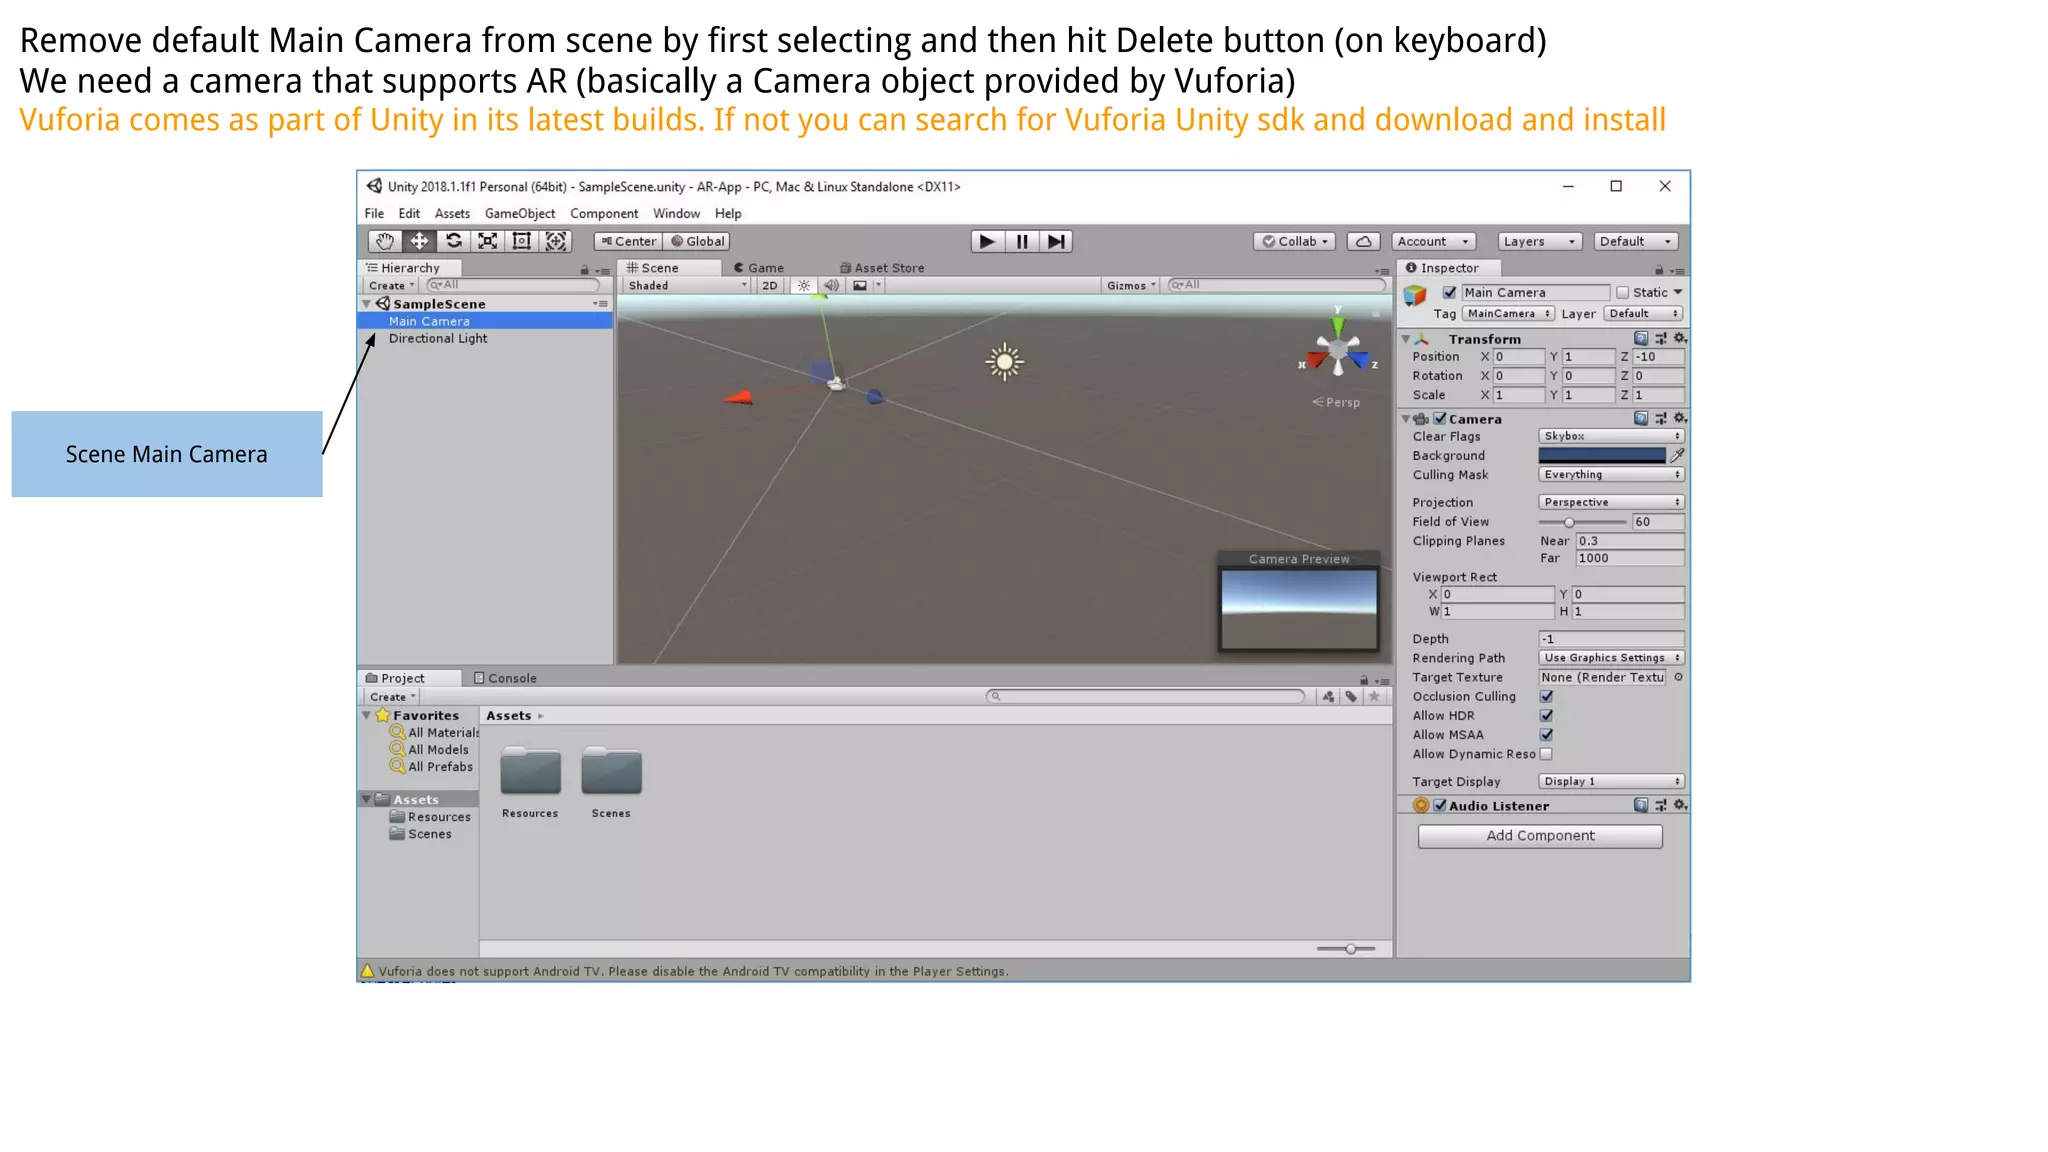
Task: Disable the Camera component checkbox
Action: (x=1440, y=418)
